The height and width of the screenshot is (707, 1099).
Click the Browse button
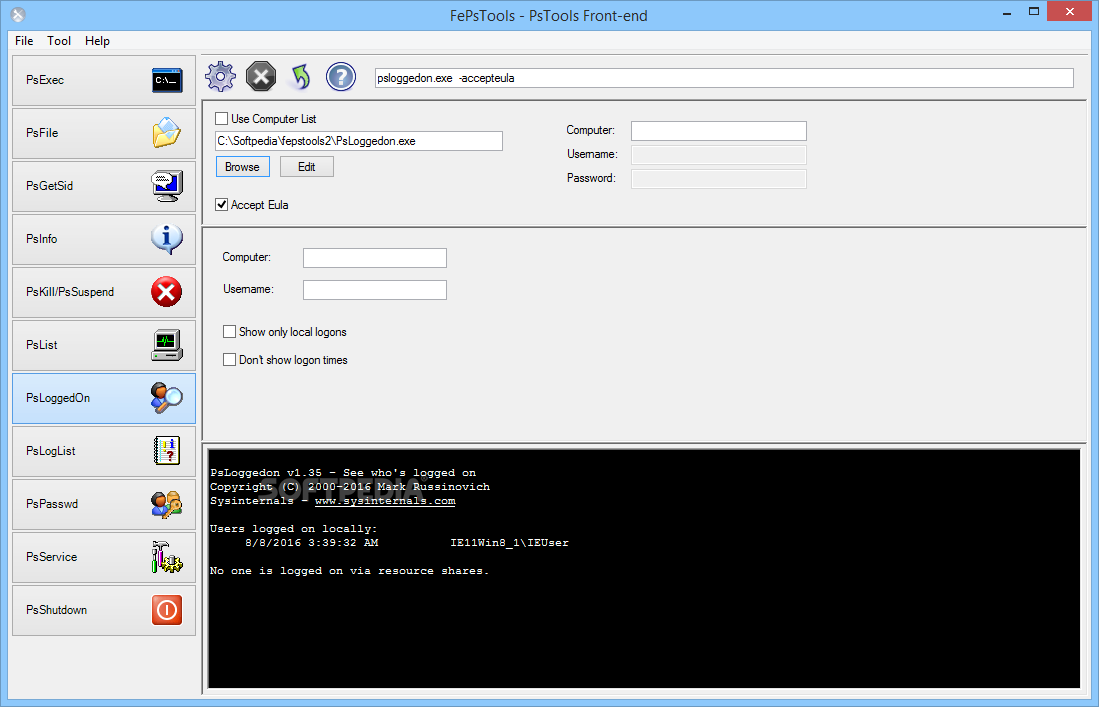243,167
